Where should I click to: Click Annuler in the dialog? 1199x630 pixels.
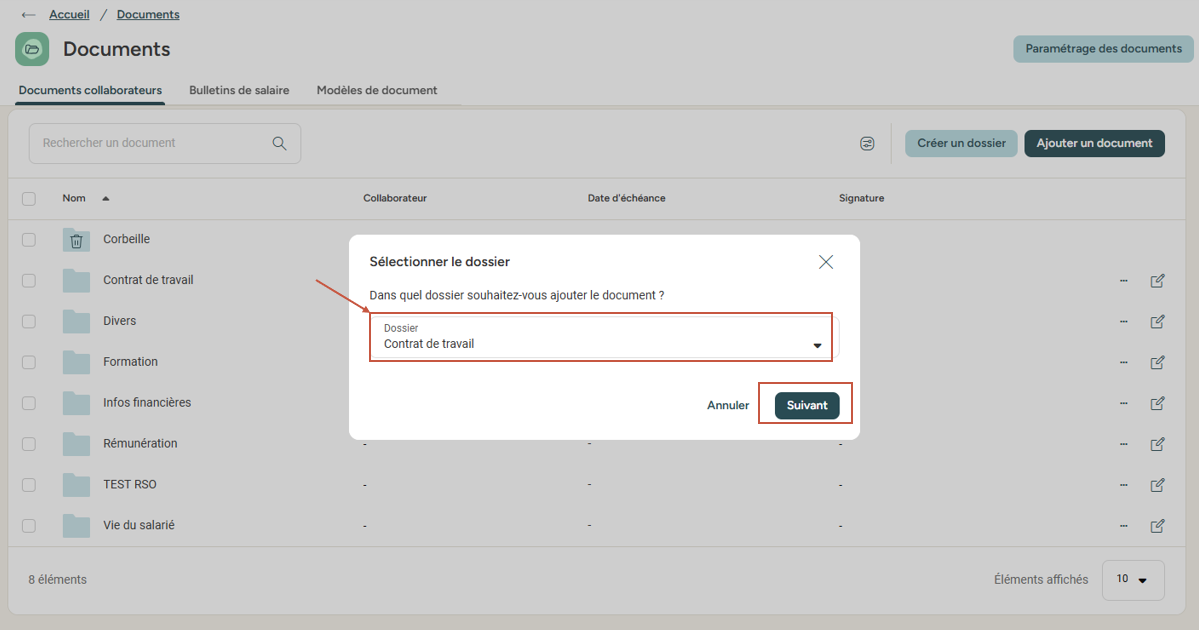[x=728, y=405]
